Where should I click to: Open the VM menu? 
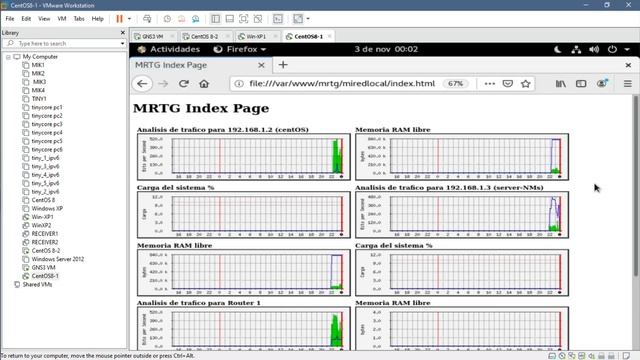(62, 19)
